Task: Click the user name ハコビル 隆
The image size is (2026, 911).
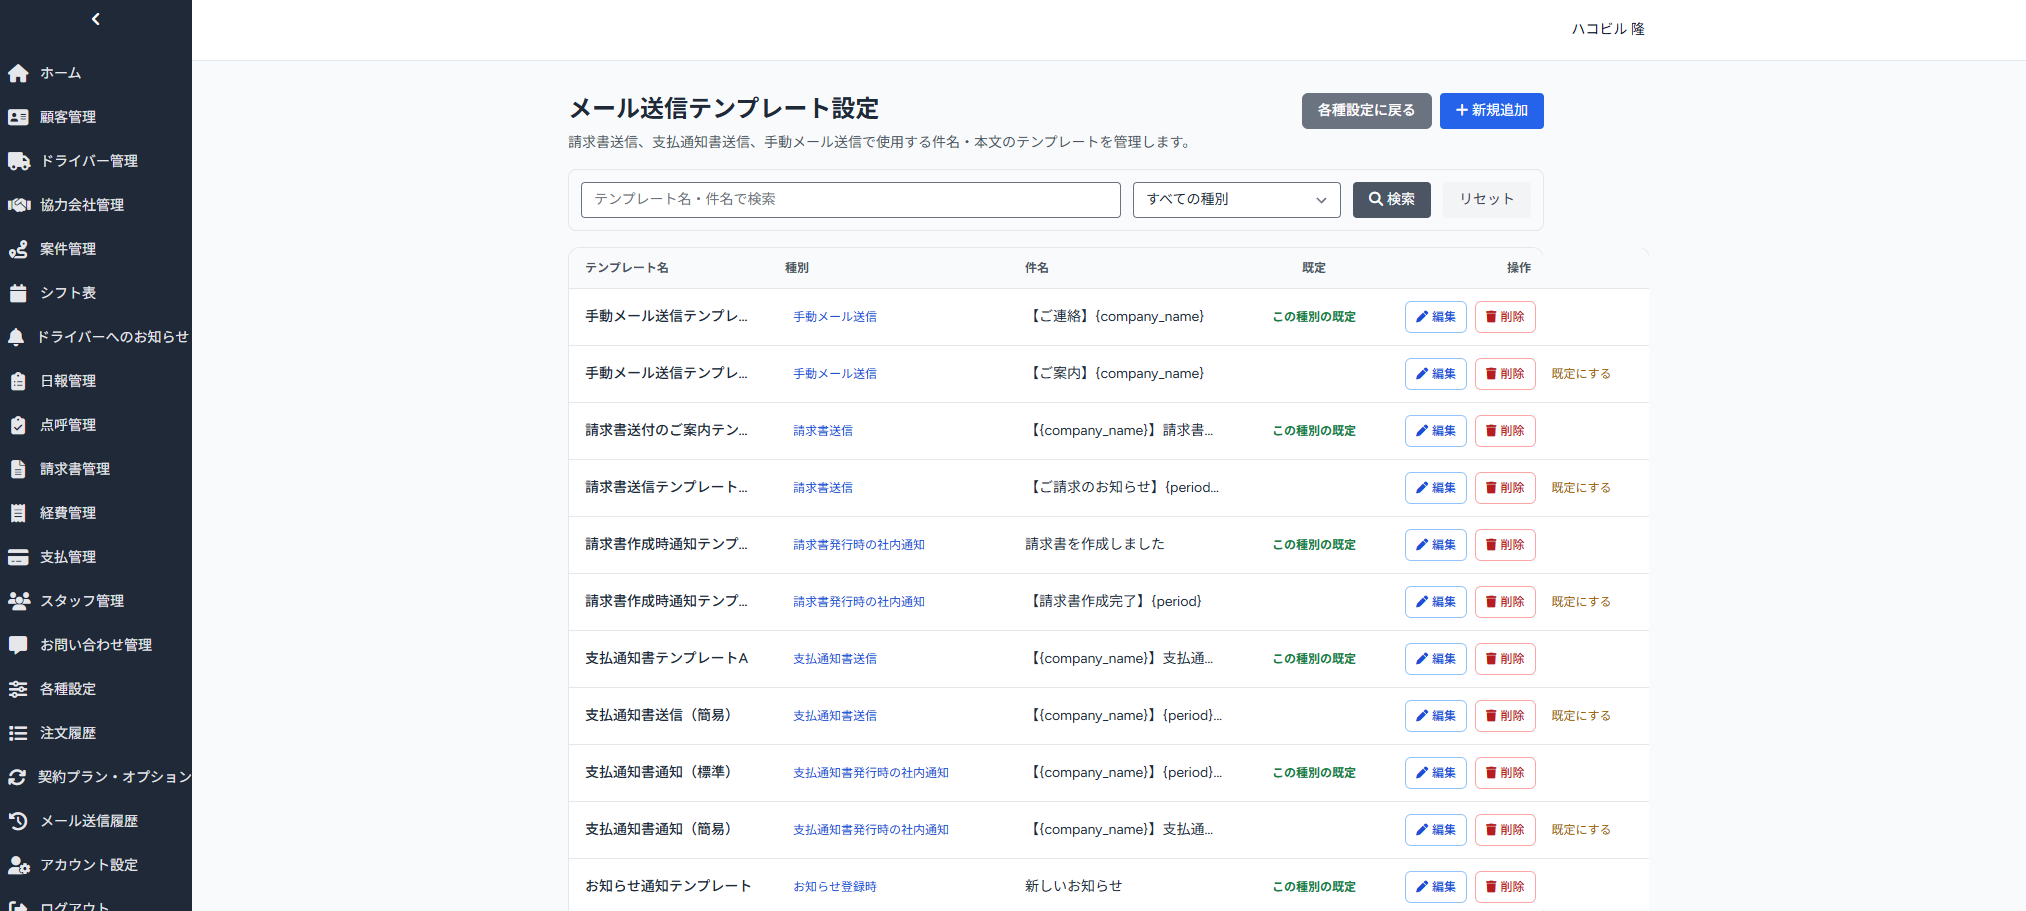Action: (x=1608, y=29)
